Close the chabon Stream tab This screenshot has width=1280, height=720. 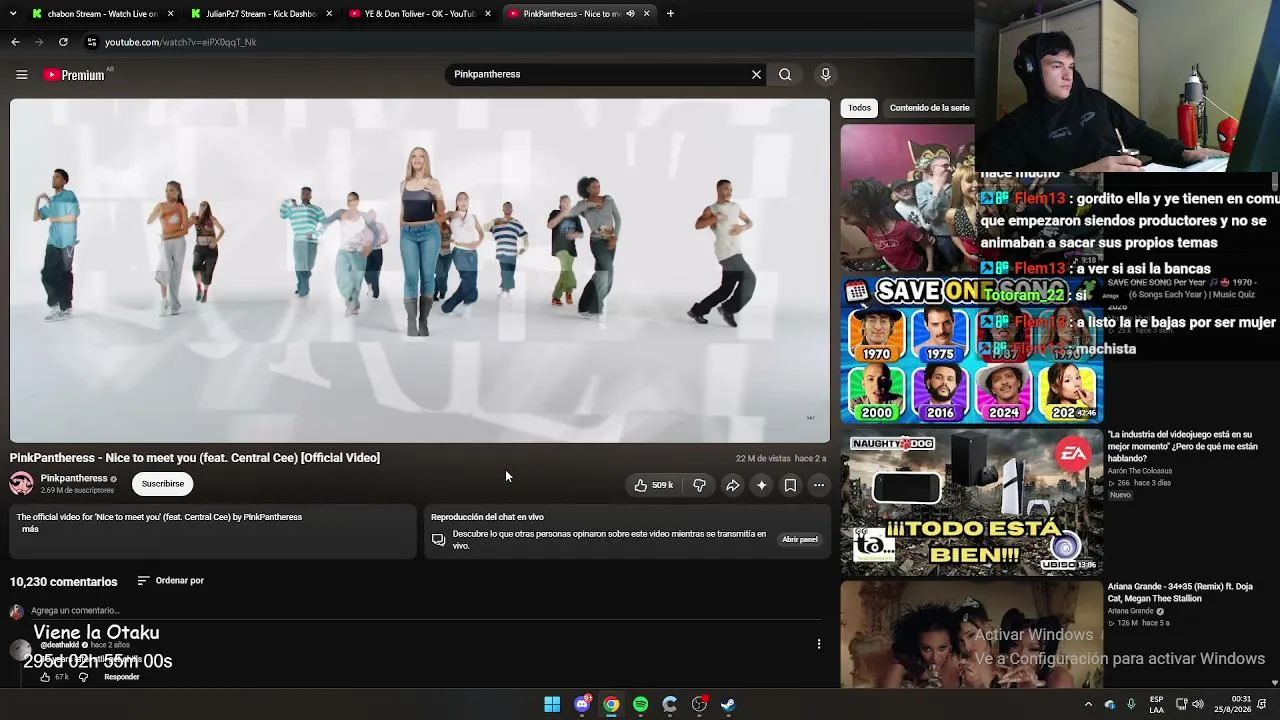[x=170, y=14]
